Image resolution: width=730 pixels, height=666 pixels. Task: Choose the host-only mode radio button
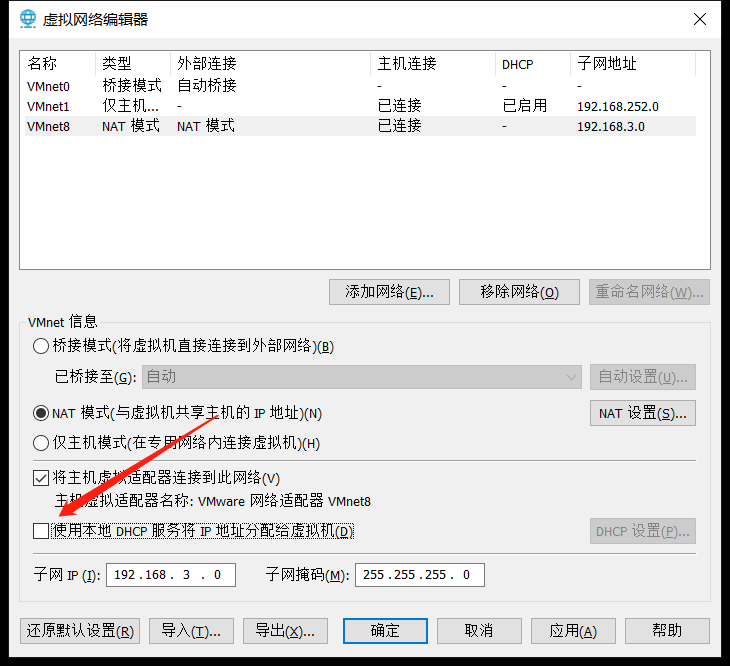tap(41, 443)
